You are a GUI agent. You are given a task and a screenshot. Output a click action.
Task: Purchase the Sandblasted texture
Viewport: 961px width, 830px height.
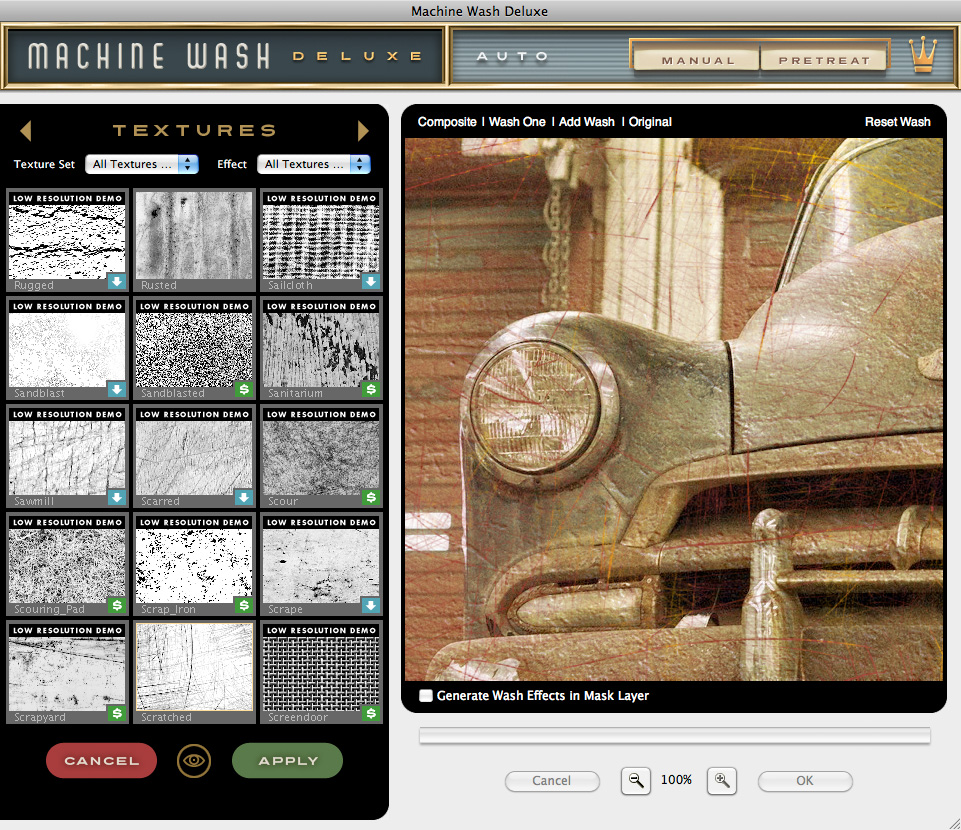click(244, 389)
